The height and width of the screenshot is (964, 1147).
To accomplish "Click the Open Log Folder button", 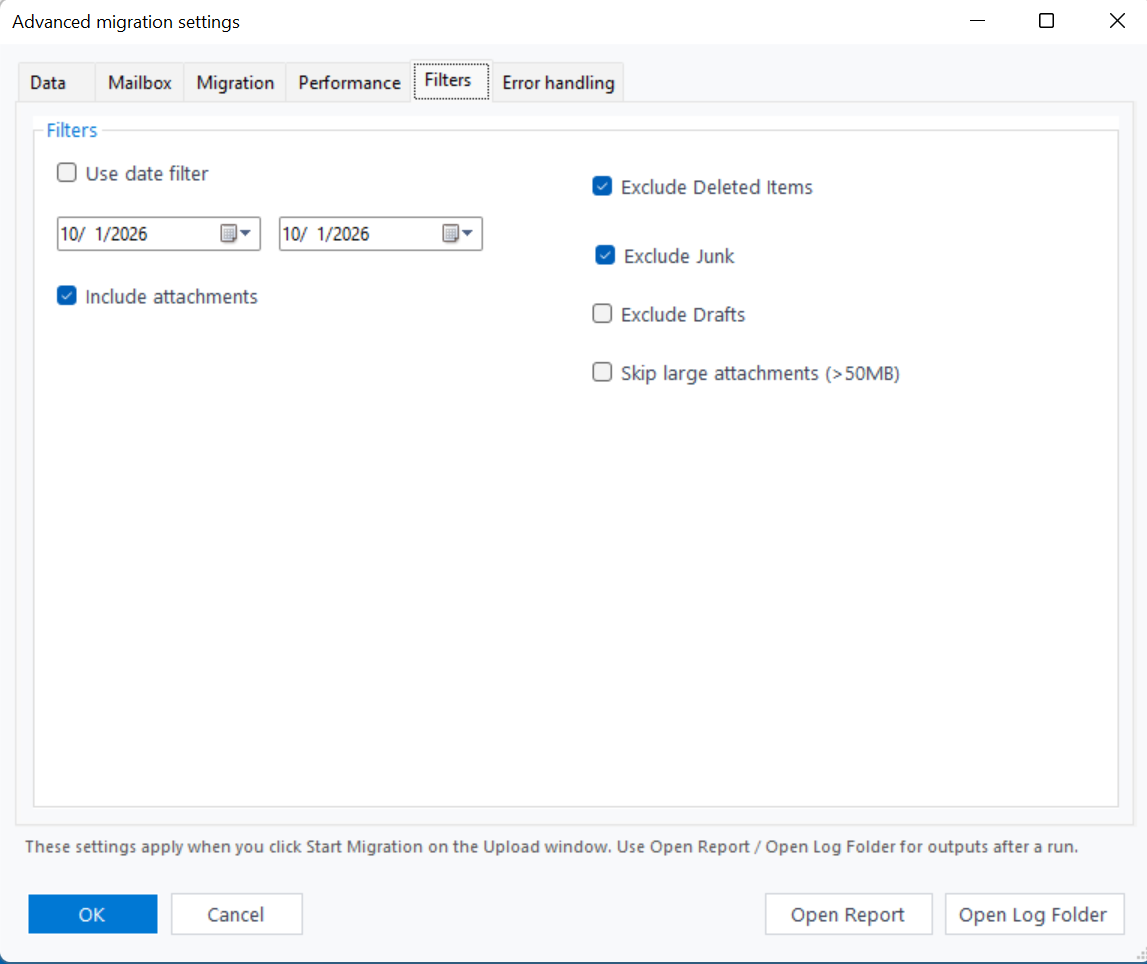I will (1033, 914).
